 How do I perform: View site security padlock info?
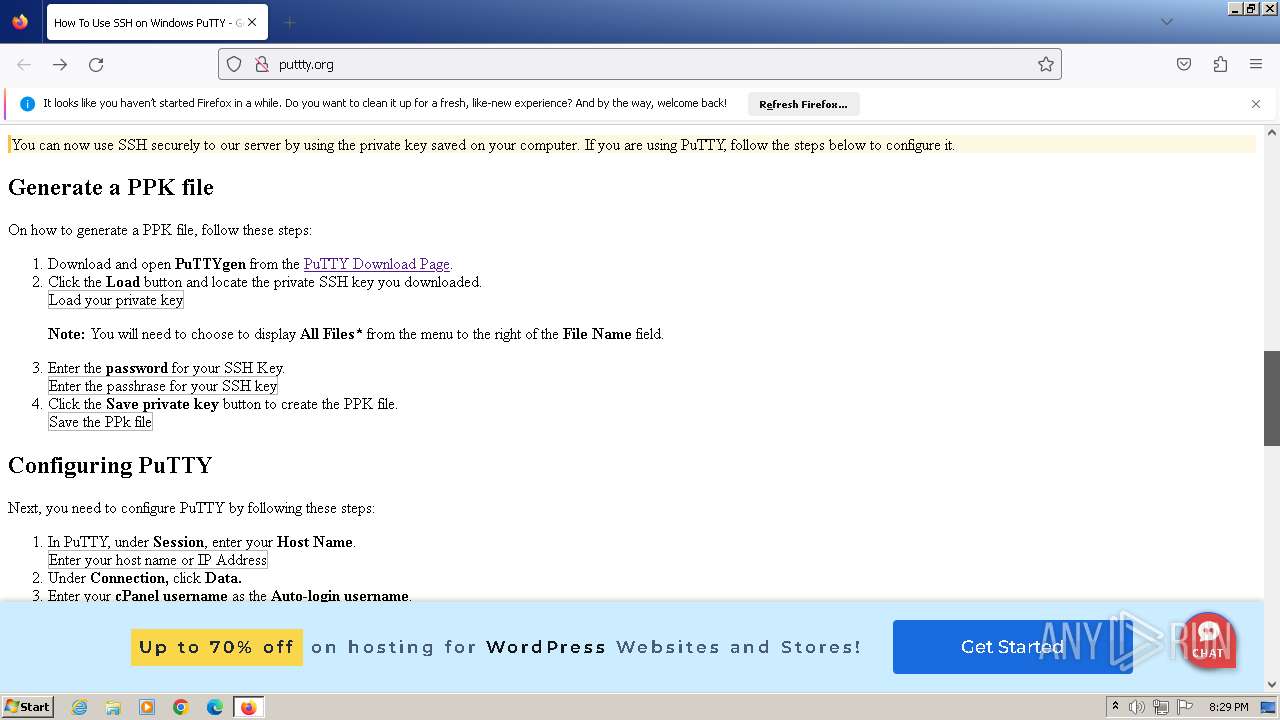click(x=262, y=64)
